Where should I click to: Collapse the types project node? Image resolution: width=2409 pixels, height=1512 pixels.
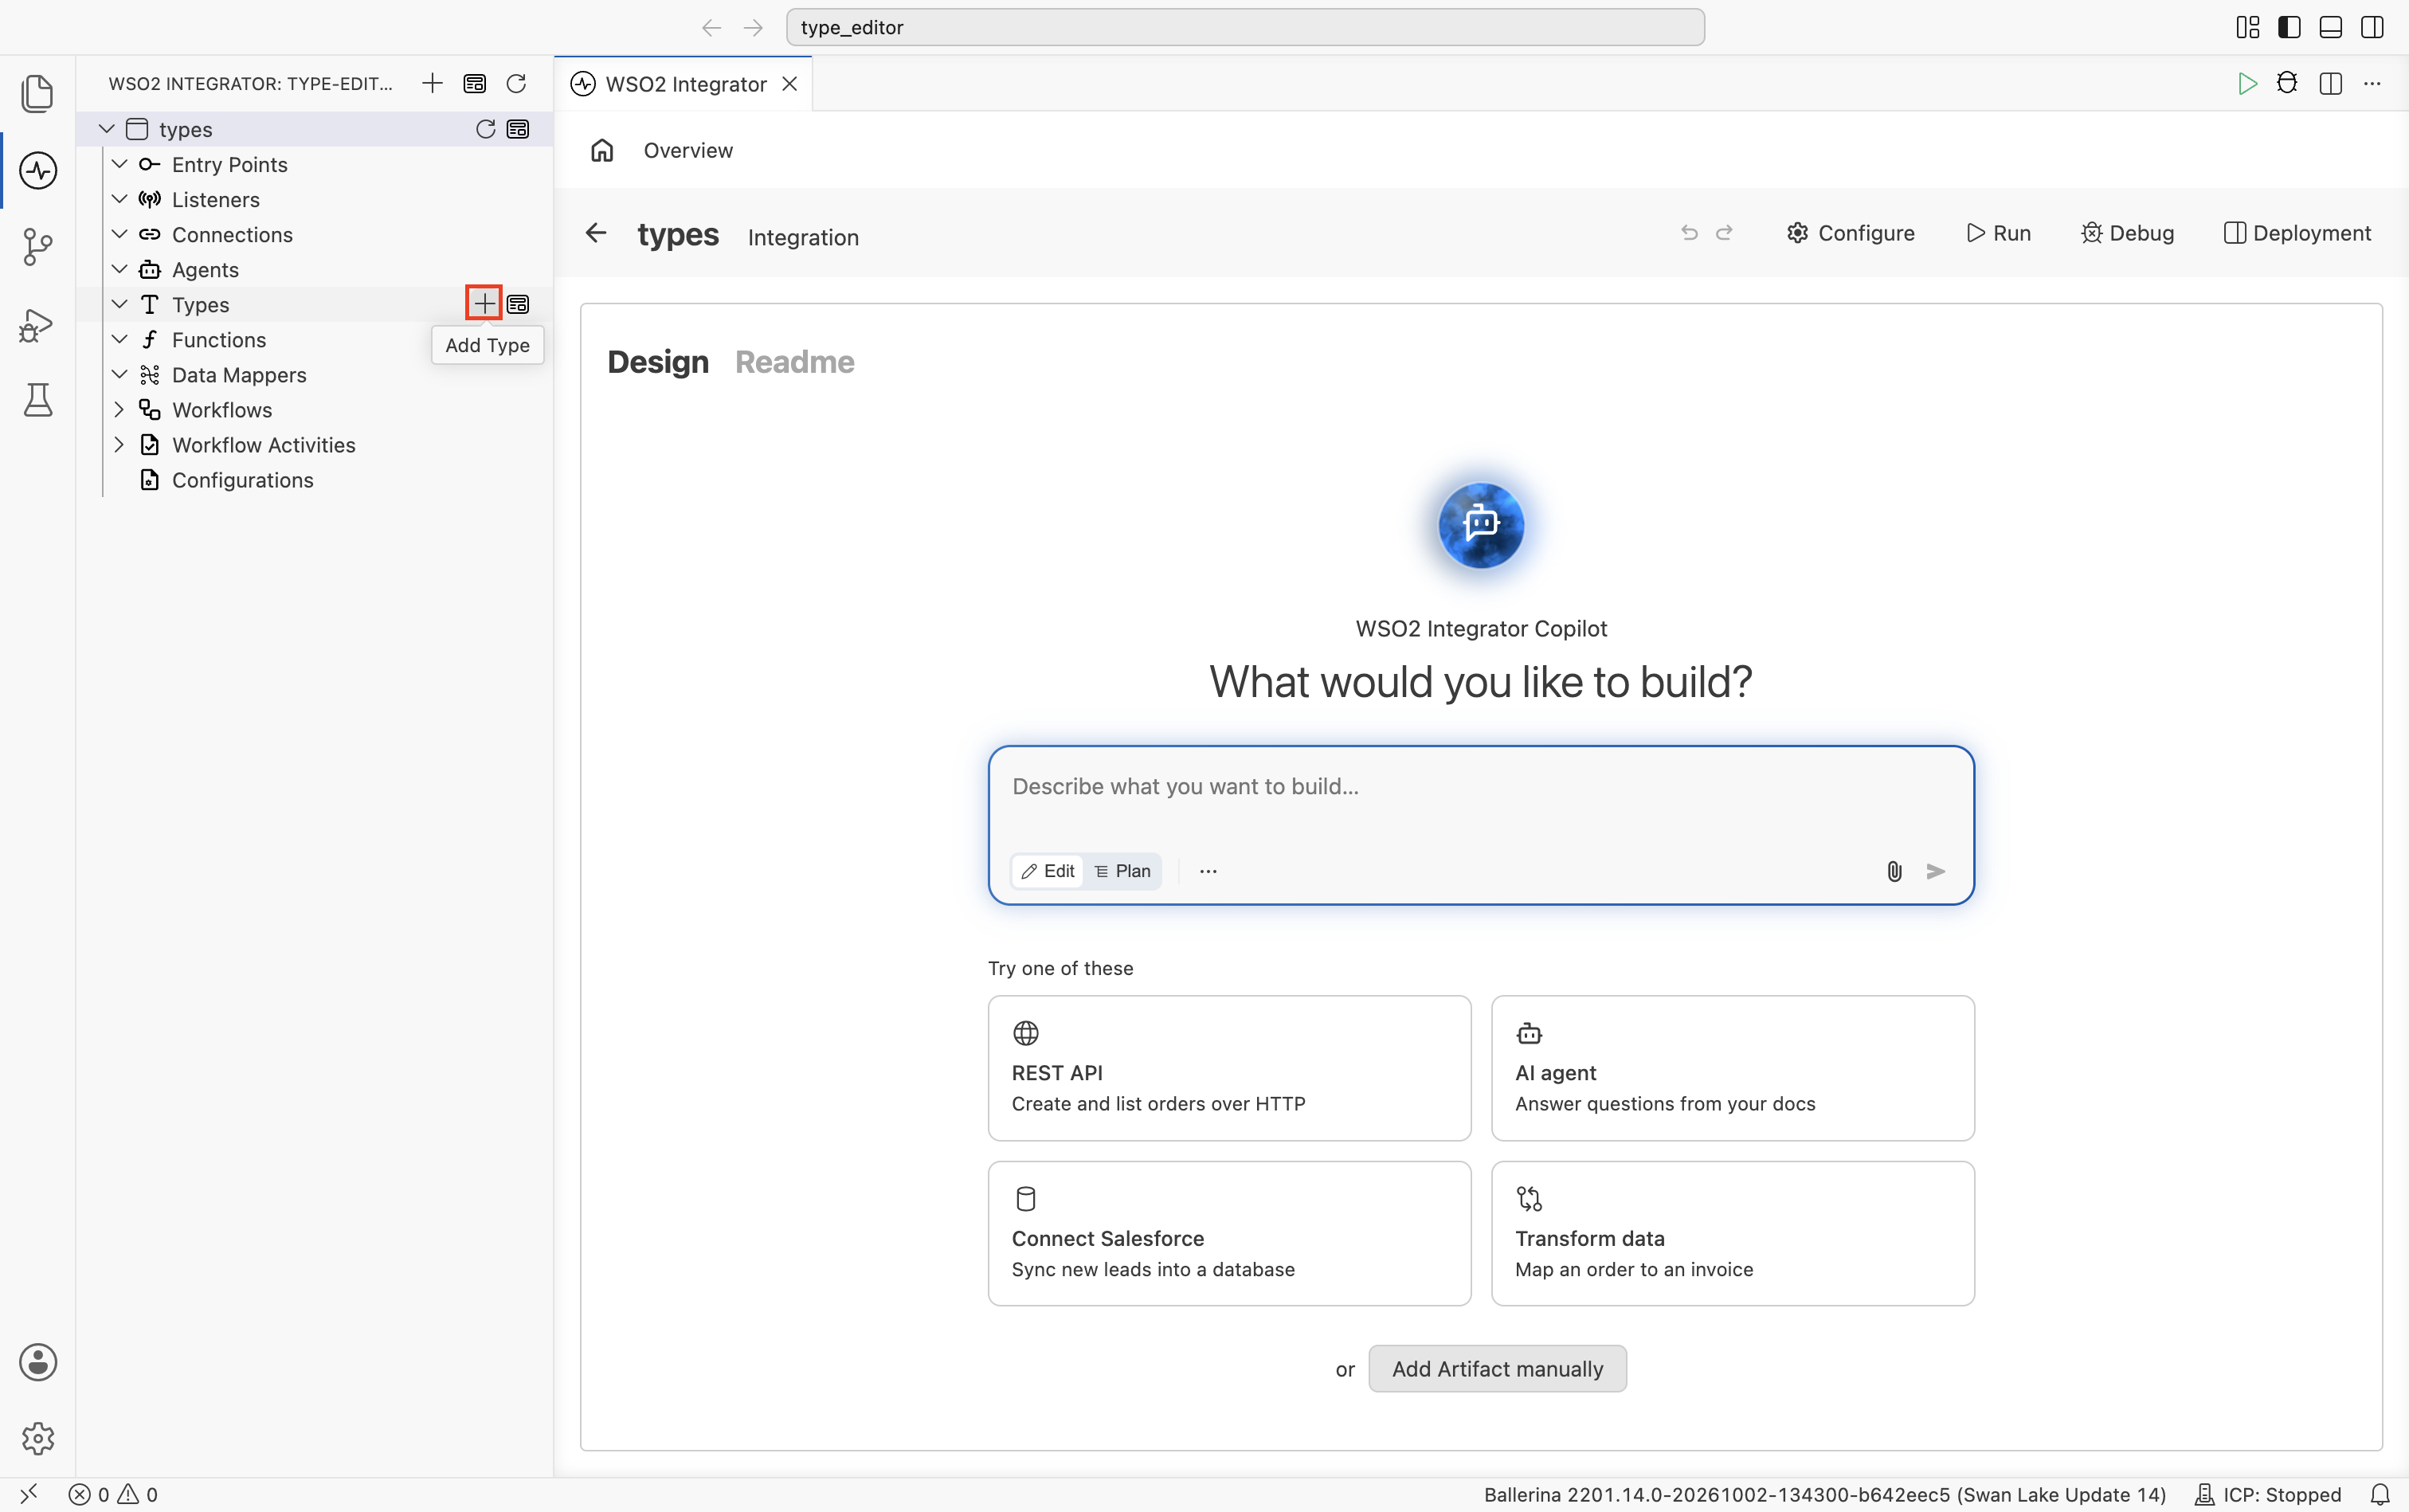(x=106, y=129)
